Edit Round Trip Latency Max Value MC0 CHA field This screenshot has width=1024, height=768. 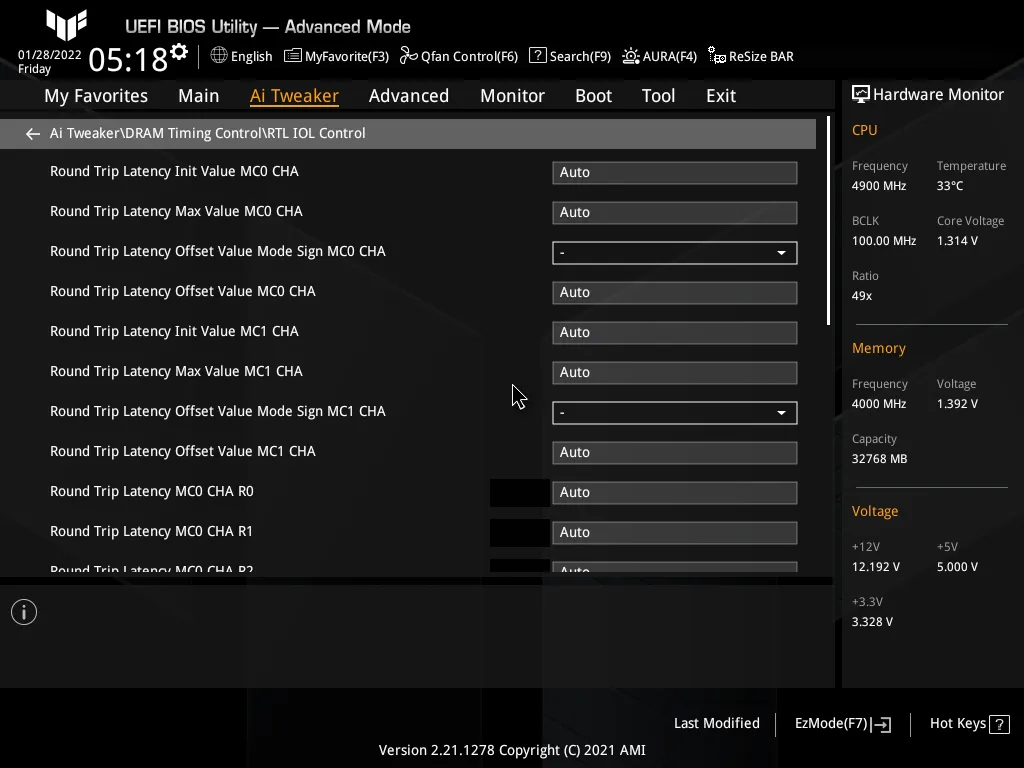tap(675, 212)
